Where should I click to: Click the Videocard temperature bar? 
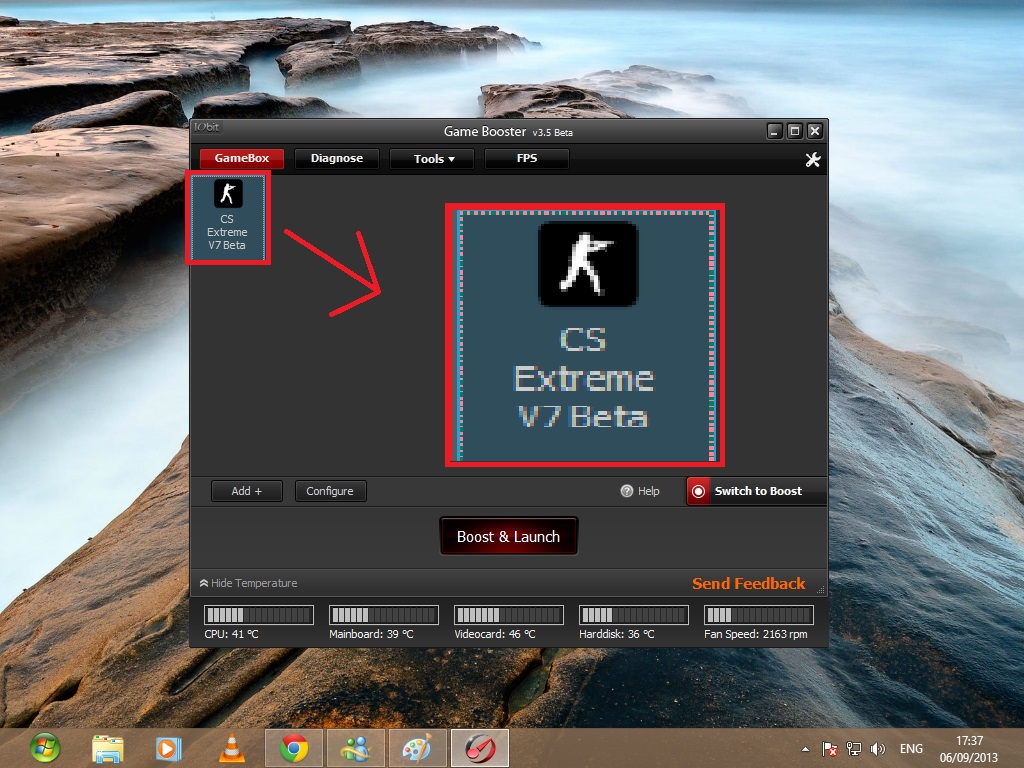point(509,615)
